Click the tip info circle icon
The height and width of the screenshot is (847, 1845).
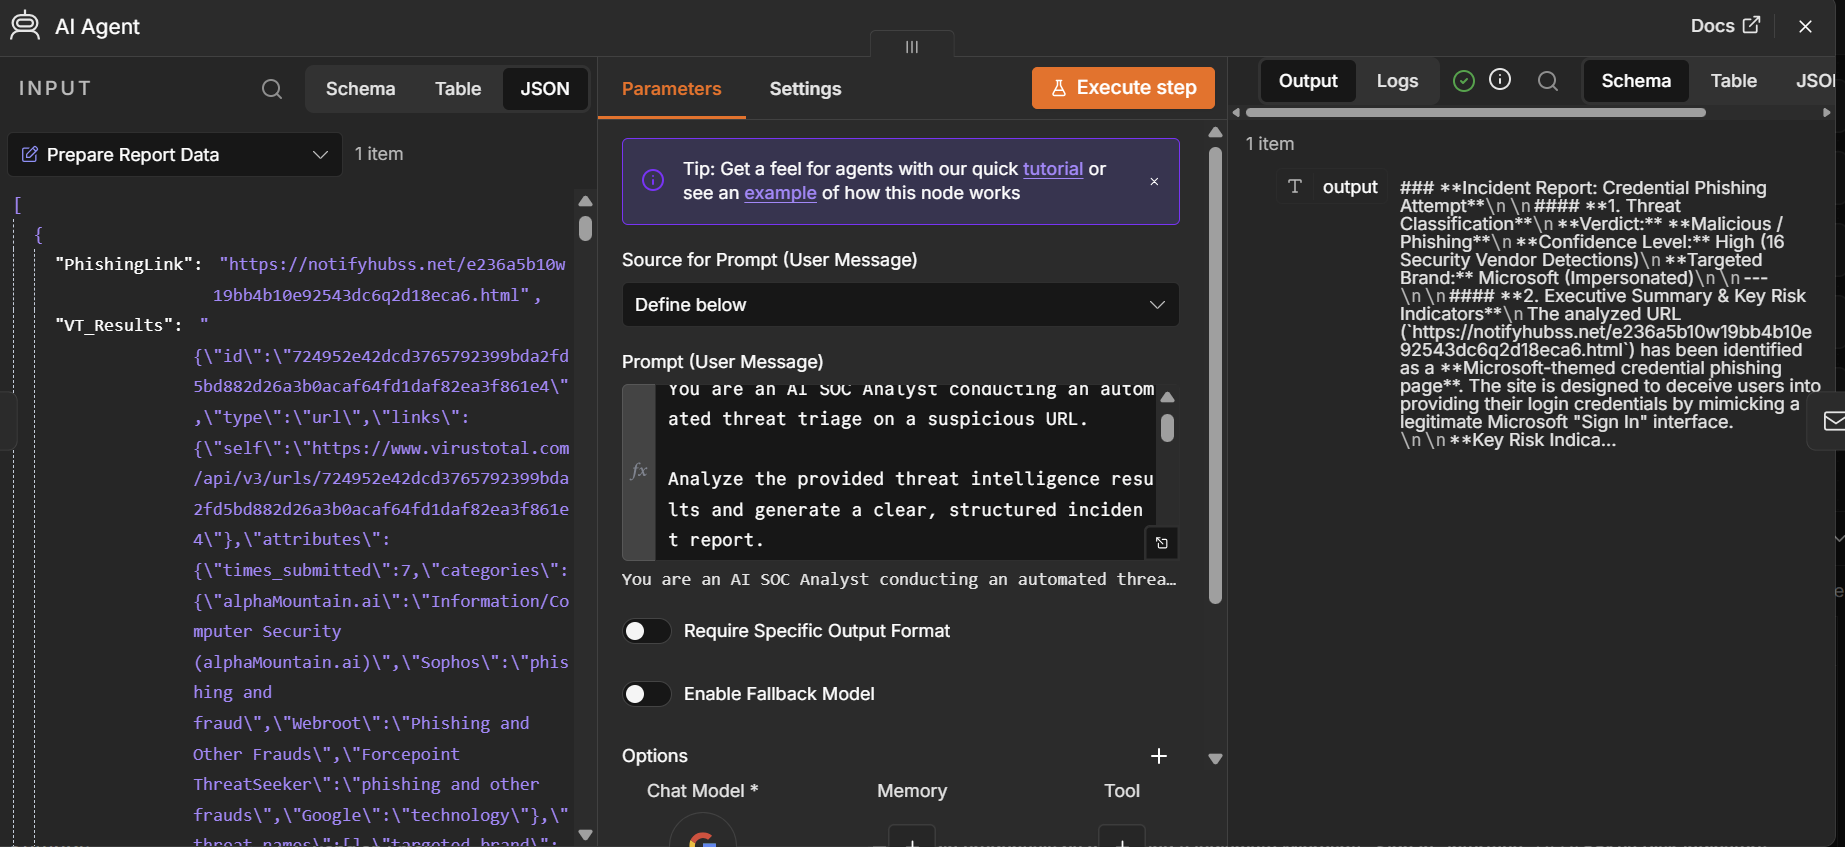click(x=653, y=181)
